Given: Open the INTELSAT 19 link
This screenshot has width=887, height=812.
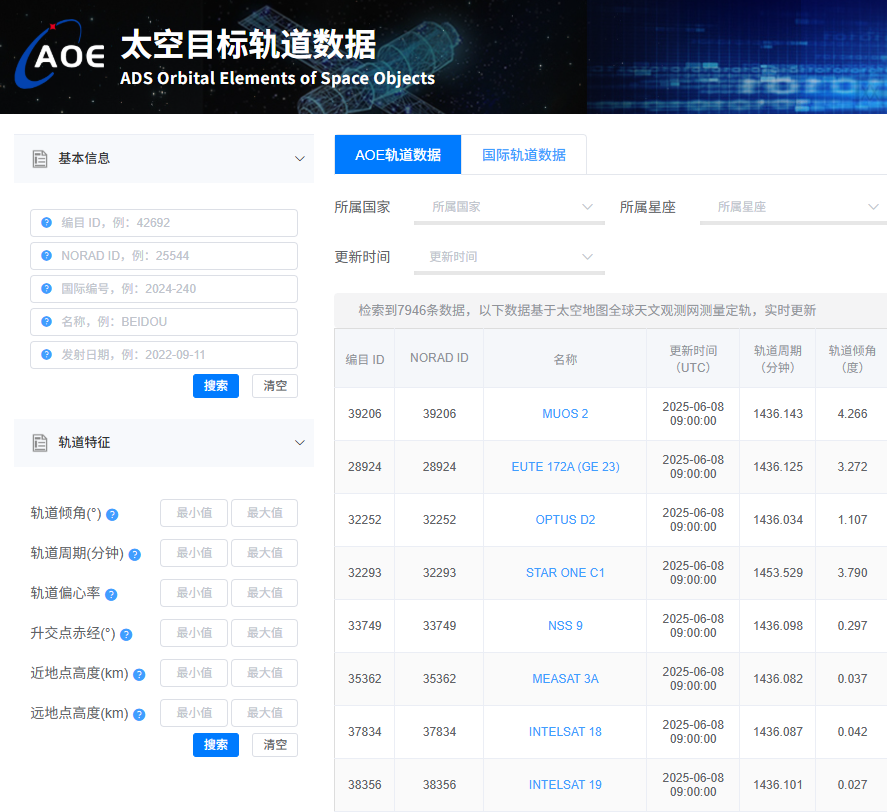Looking at the screenshot, I should point(565,785).
